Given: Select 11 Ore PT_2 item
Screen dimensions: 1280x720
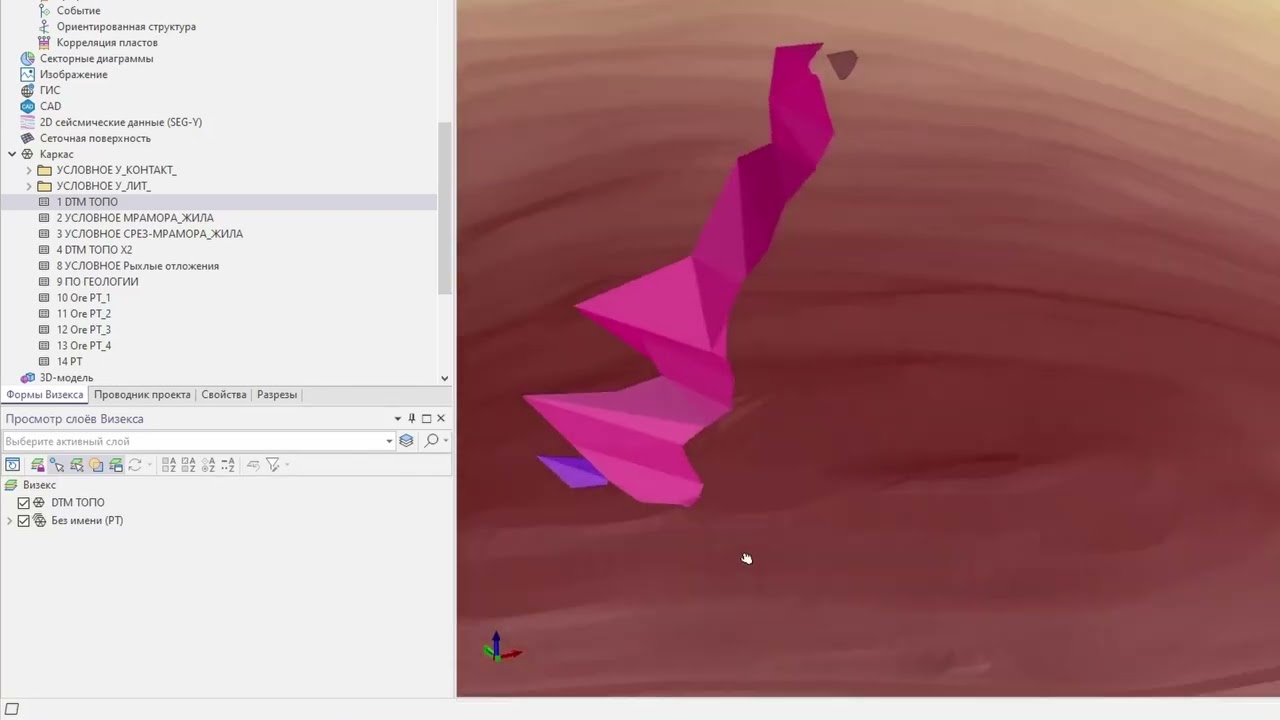Looking at the screenshot, I should point(83,314).
